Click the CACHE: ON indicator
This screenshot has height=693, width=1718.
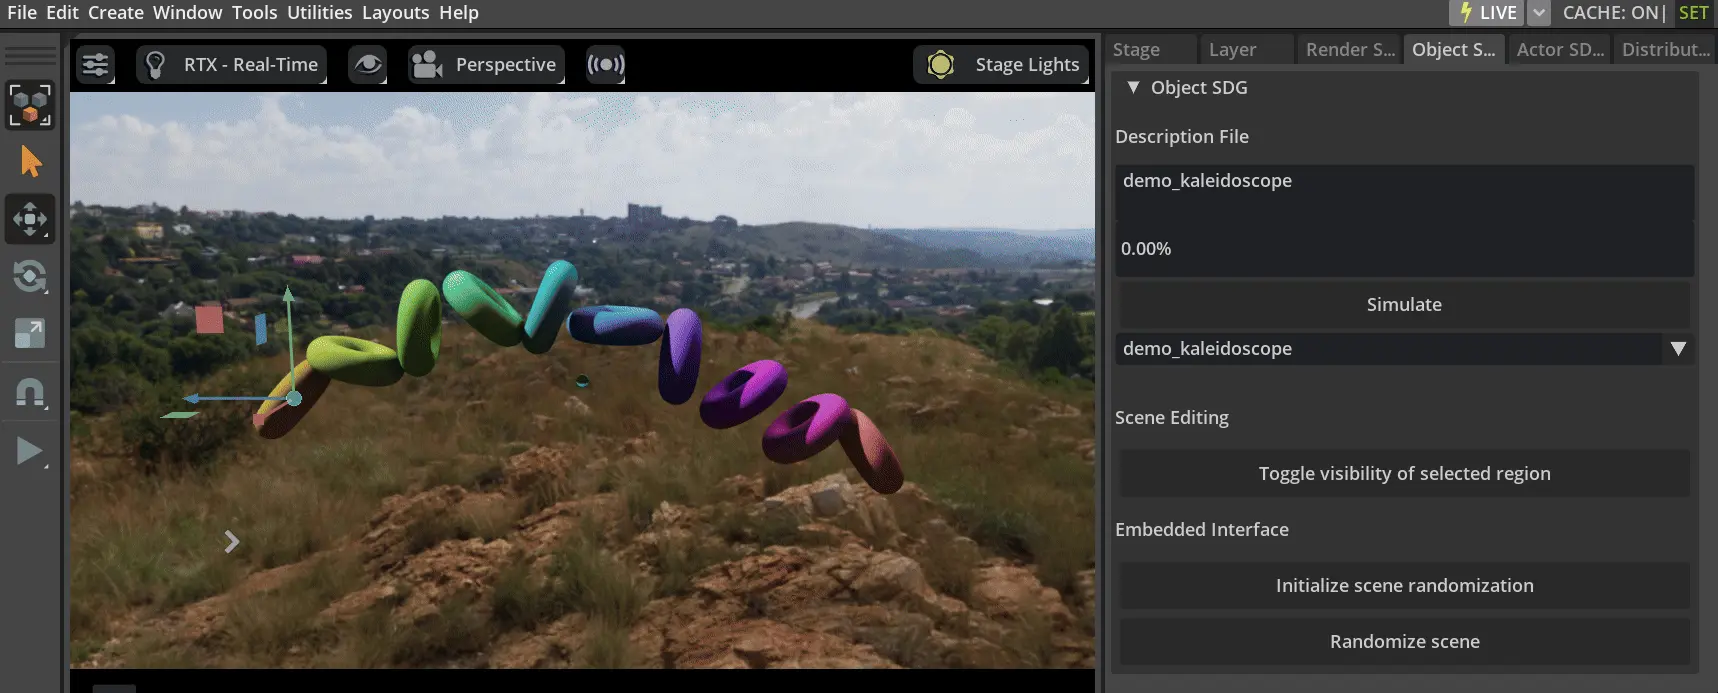click(1613, 13)
